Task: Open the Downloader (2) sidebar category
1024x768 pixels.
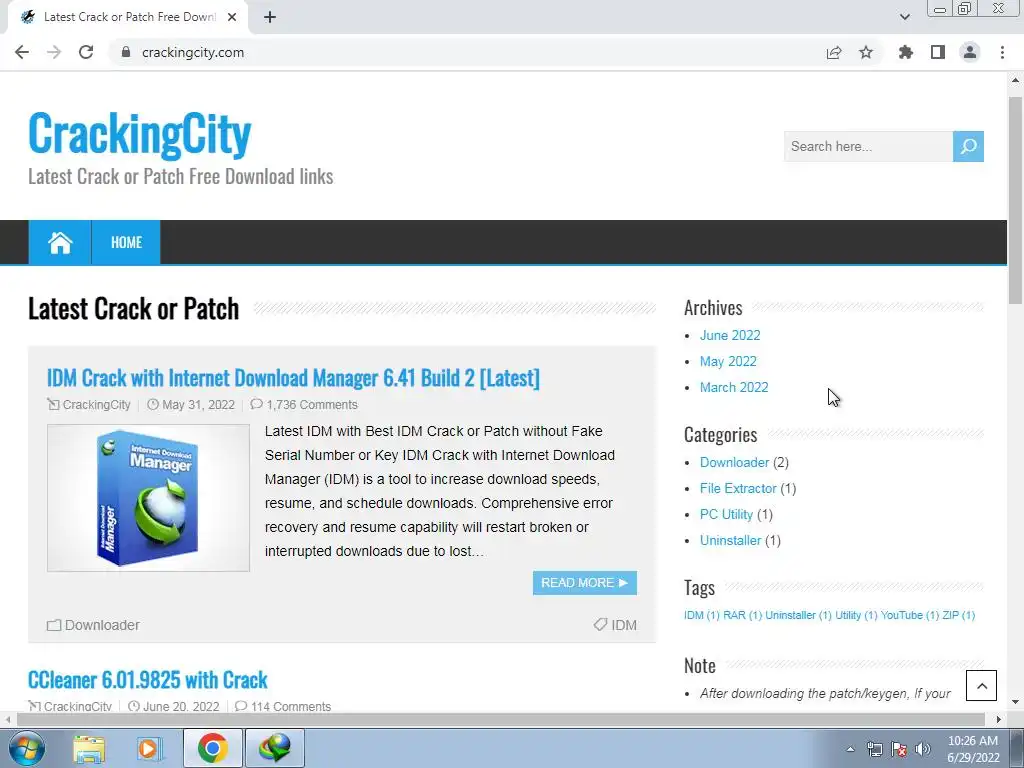Action: pyautogui.click(x=735, y=462)
